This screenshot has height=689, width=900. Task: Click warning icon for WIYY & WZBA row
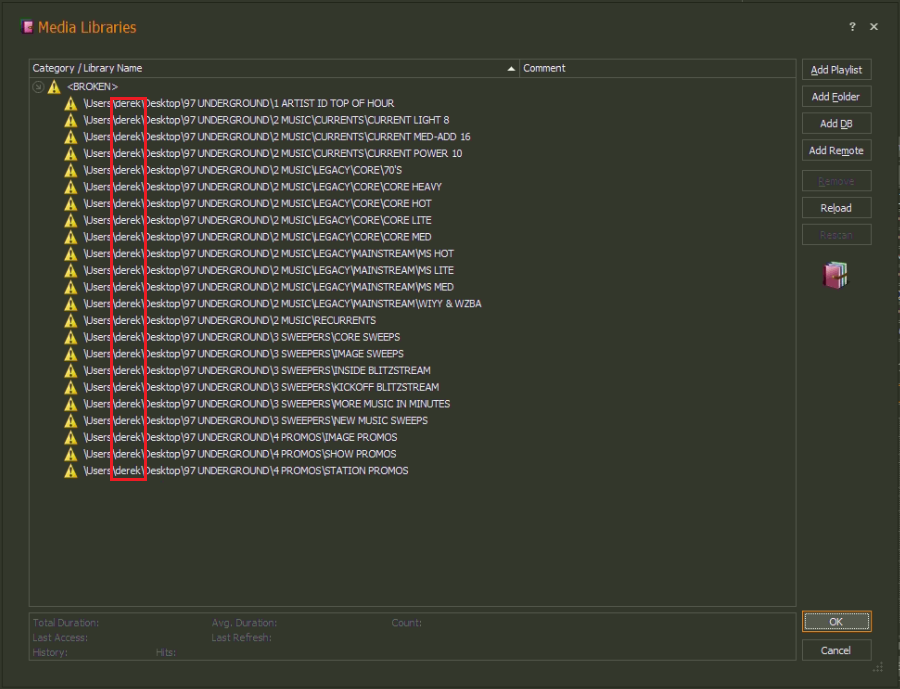[71, 303]
